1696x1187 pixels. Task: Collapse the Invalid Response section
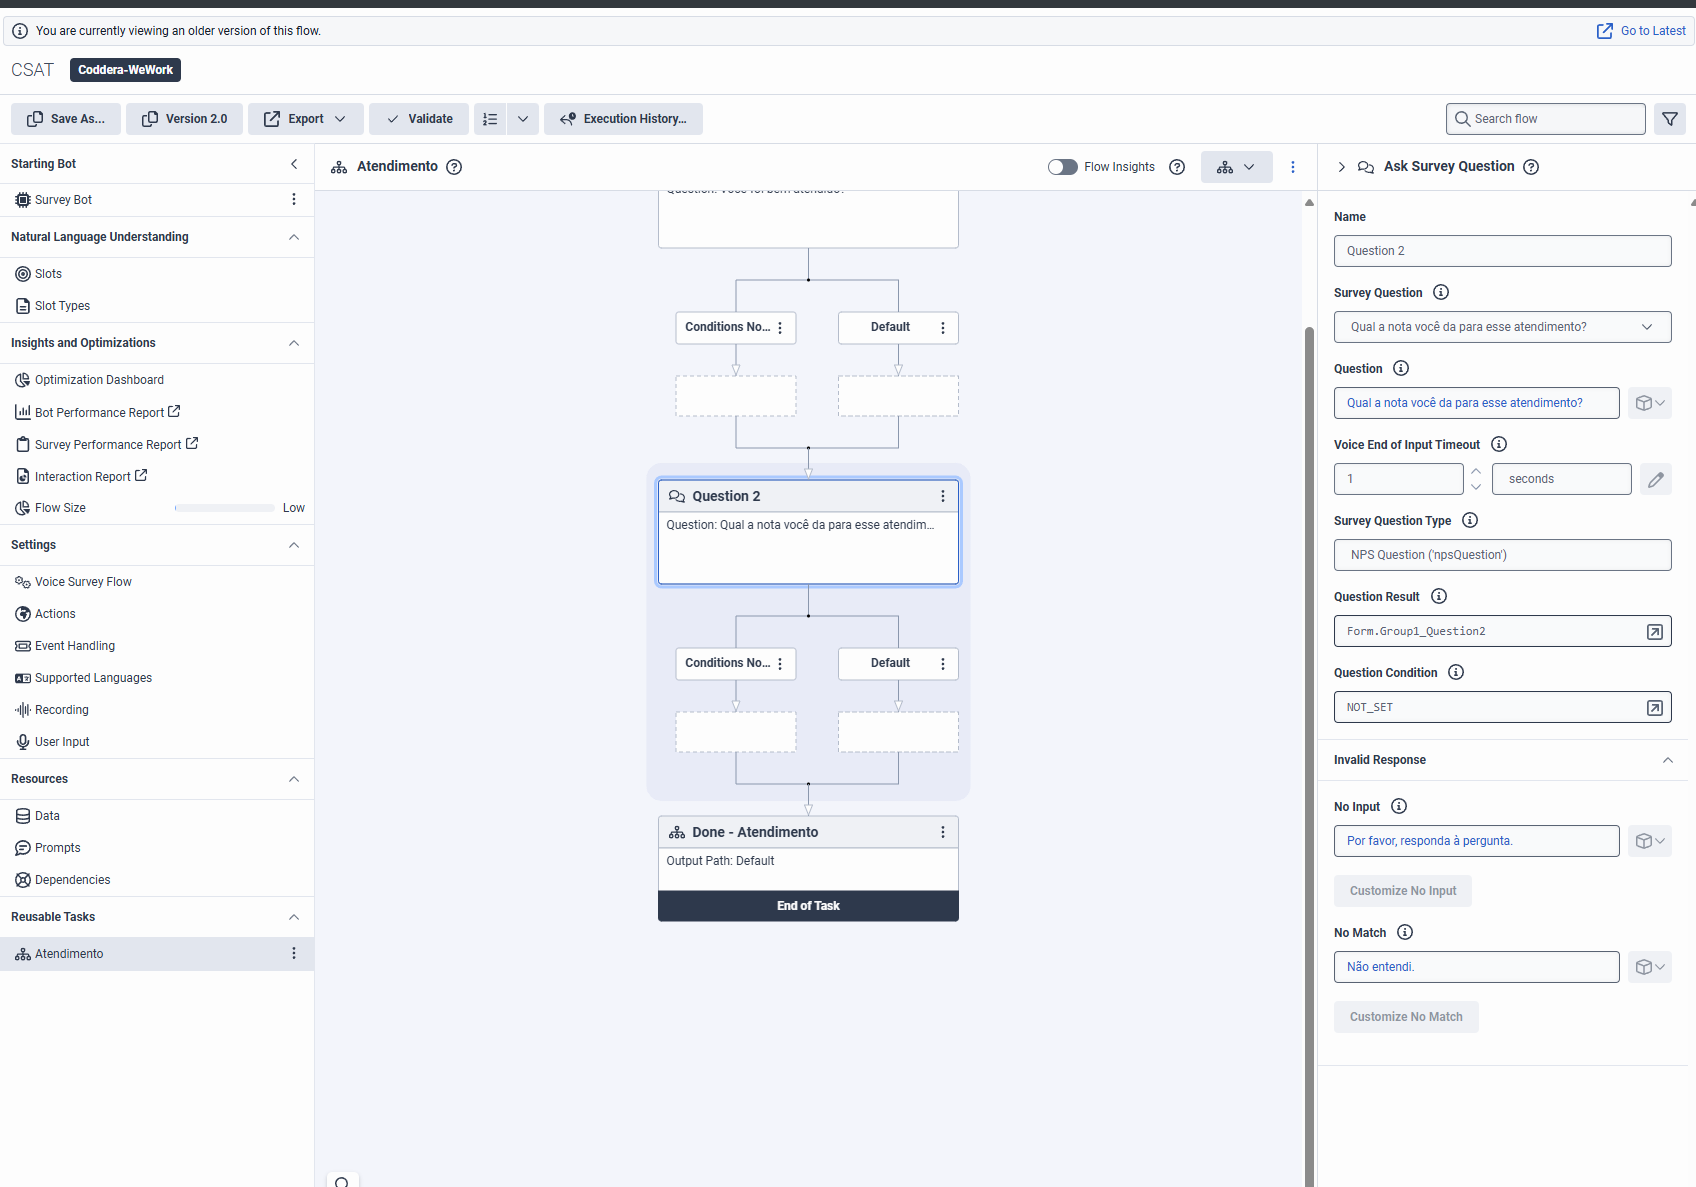tap(1668, 760)
